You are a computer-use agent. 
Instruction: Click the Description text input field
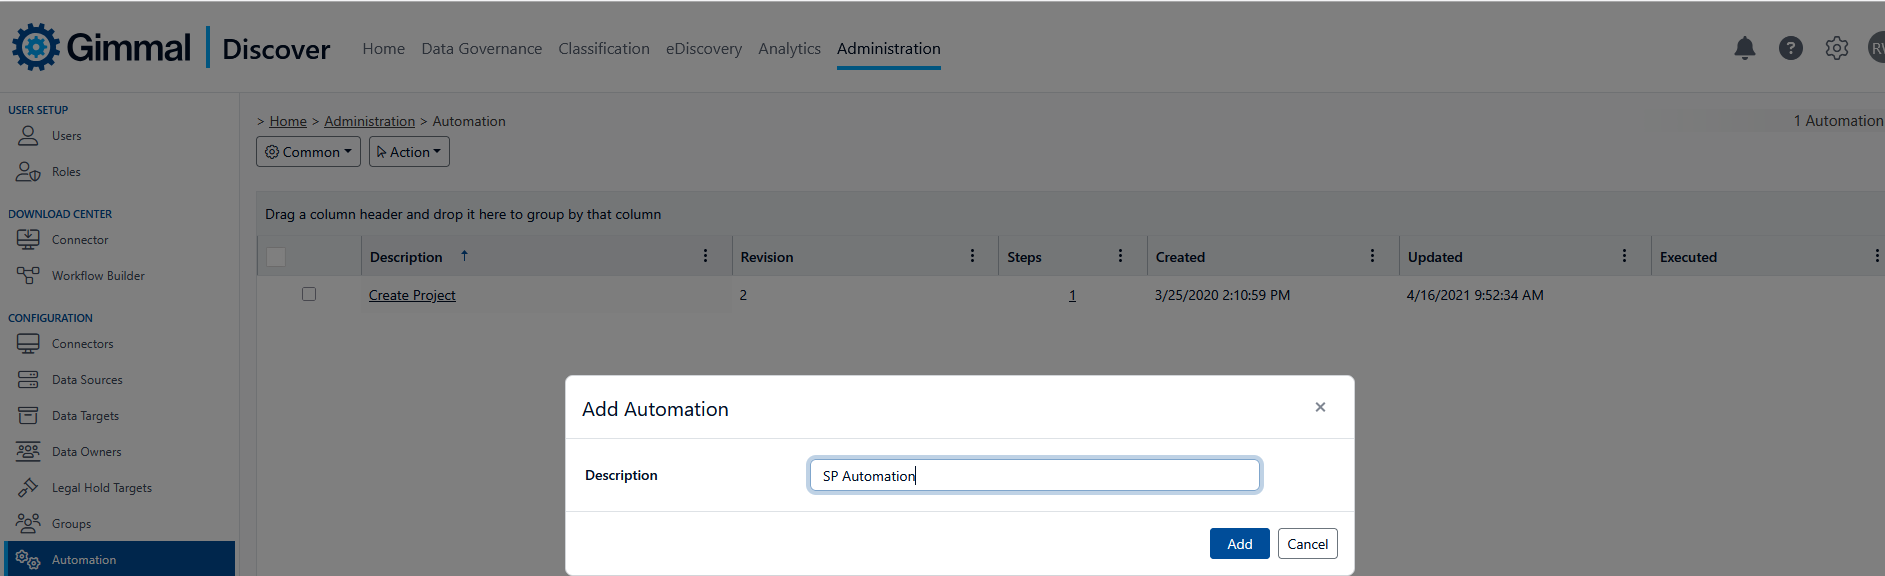1034,475
